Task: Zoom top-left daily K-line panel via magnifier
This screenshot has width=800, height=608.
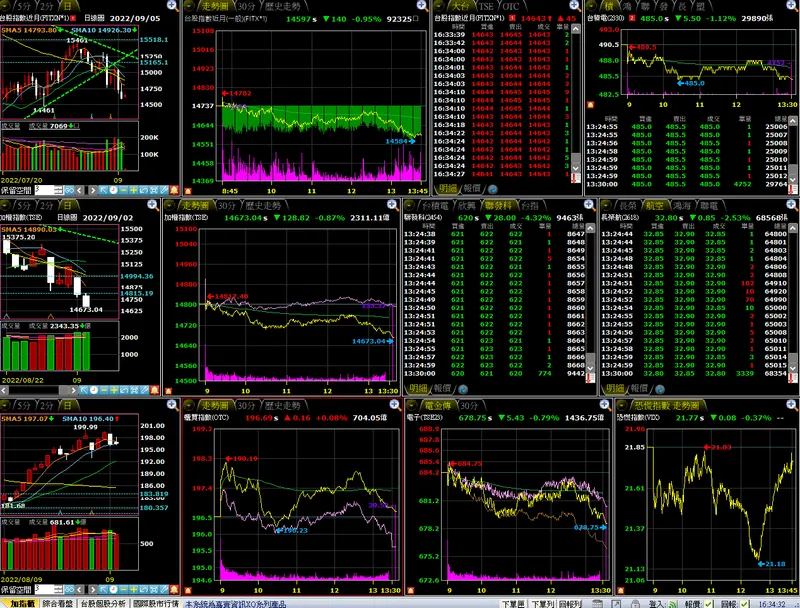Action: pos(172,6)
